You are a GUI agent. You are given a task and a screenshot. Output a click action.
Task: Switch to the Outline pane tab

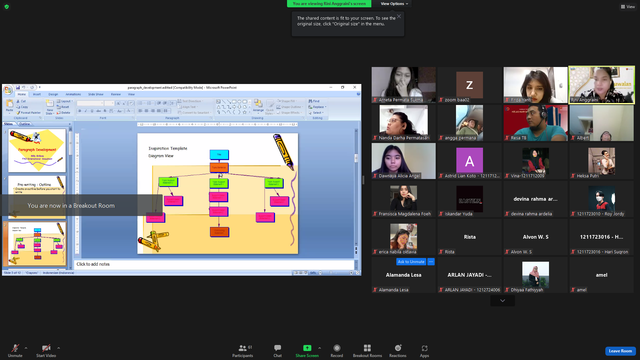24,124
